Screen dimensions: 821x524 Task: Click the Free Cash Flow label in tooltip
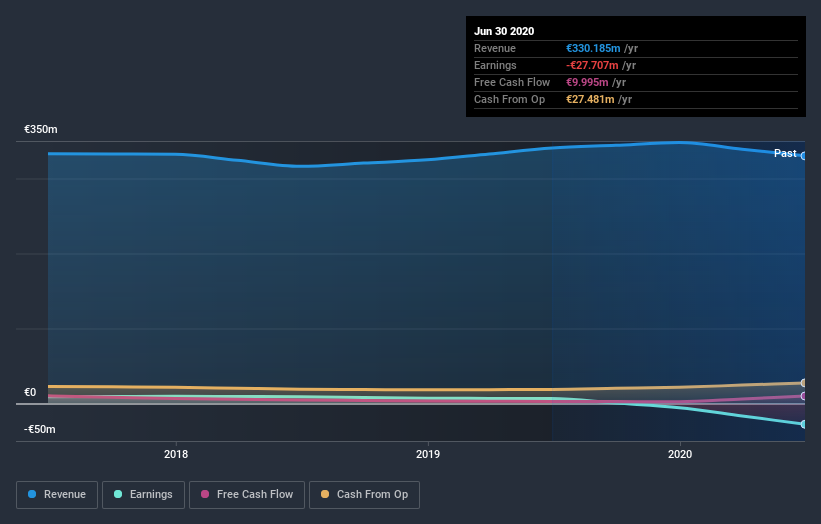(x=512, y=82)
